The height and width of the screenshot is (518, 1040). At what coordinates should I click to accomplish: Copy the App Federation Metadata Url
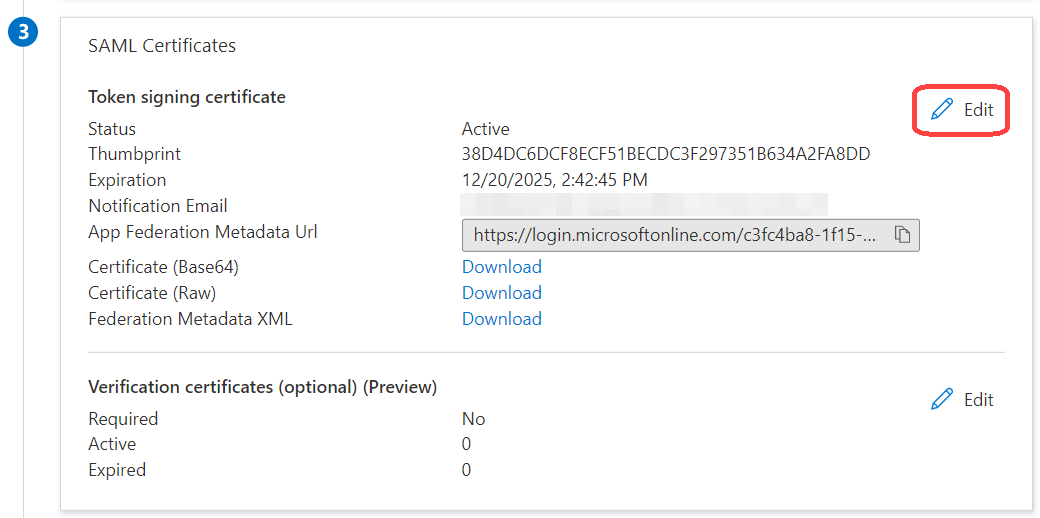point(902,235)
